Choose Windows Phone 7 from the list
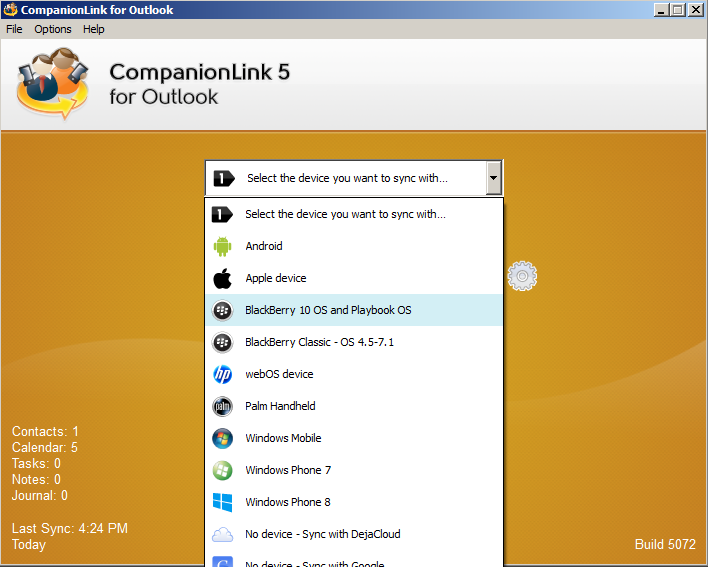The height and width of the screenshot is (576, 708). pyautogui.click(x=288, y=470)
